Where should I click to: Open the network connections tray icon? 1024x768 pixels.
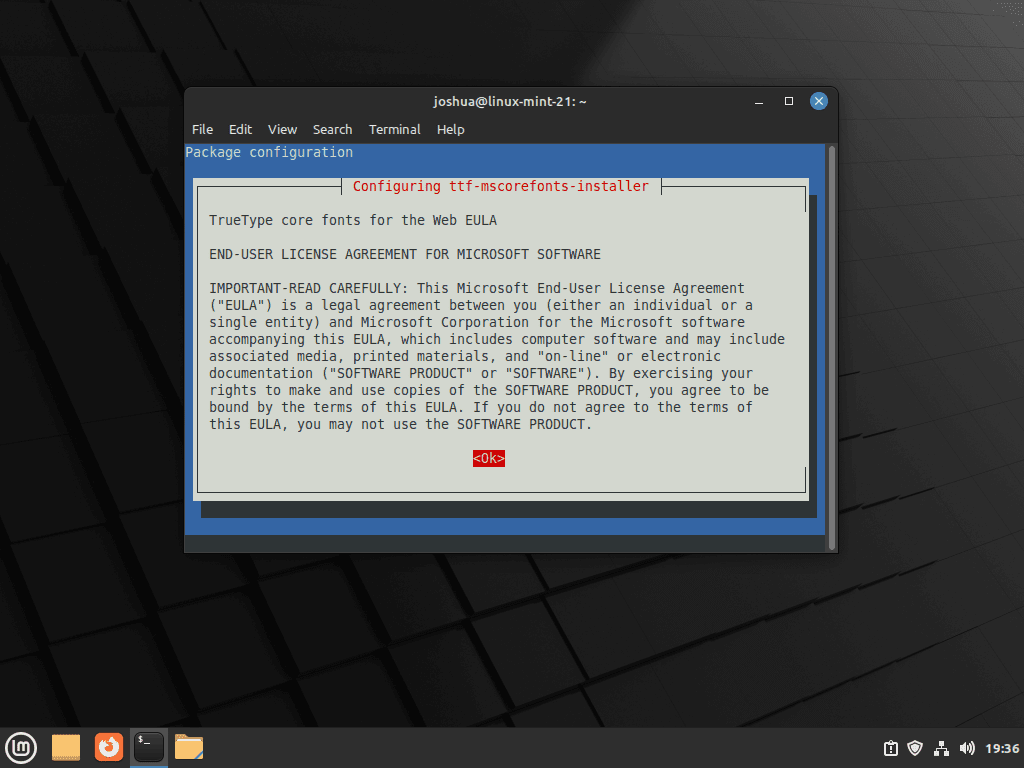point(941,747)
